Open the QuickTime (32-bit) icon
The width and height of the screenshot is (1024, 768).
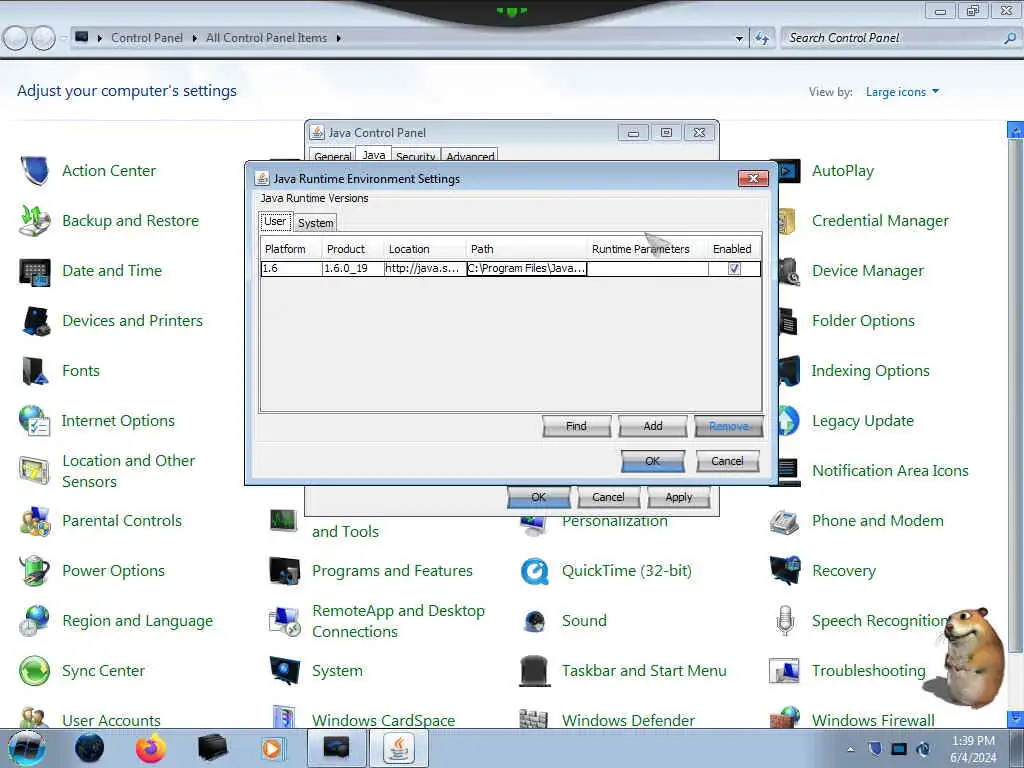(x=534, y=571)
